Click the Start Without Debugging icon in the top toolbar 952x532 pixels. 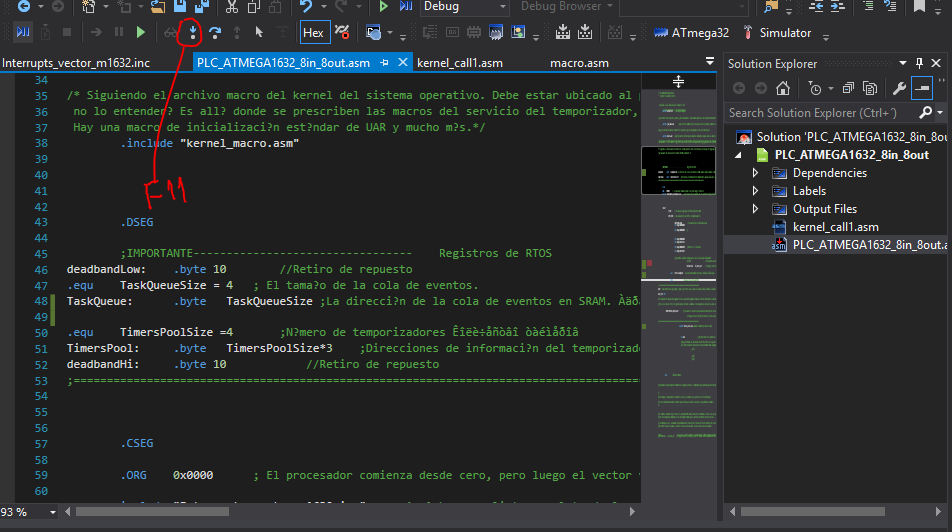coord(383,7)
